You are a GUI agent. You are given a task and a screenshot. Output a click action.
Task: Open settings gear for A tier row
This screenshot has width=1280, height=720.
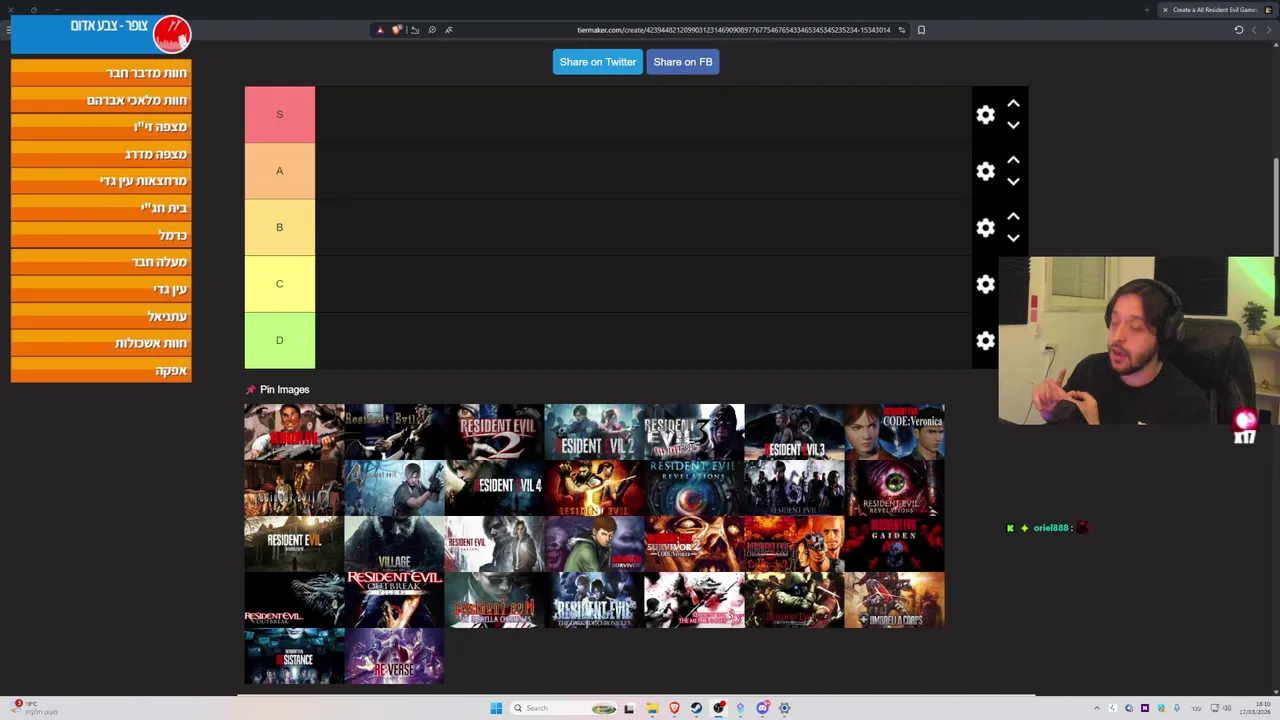pyautogui.click(x=985, y=171)
